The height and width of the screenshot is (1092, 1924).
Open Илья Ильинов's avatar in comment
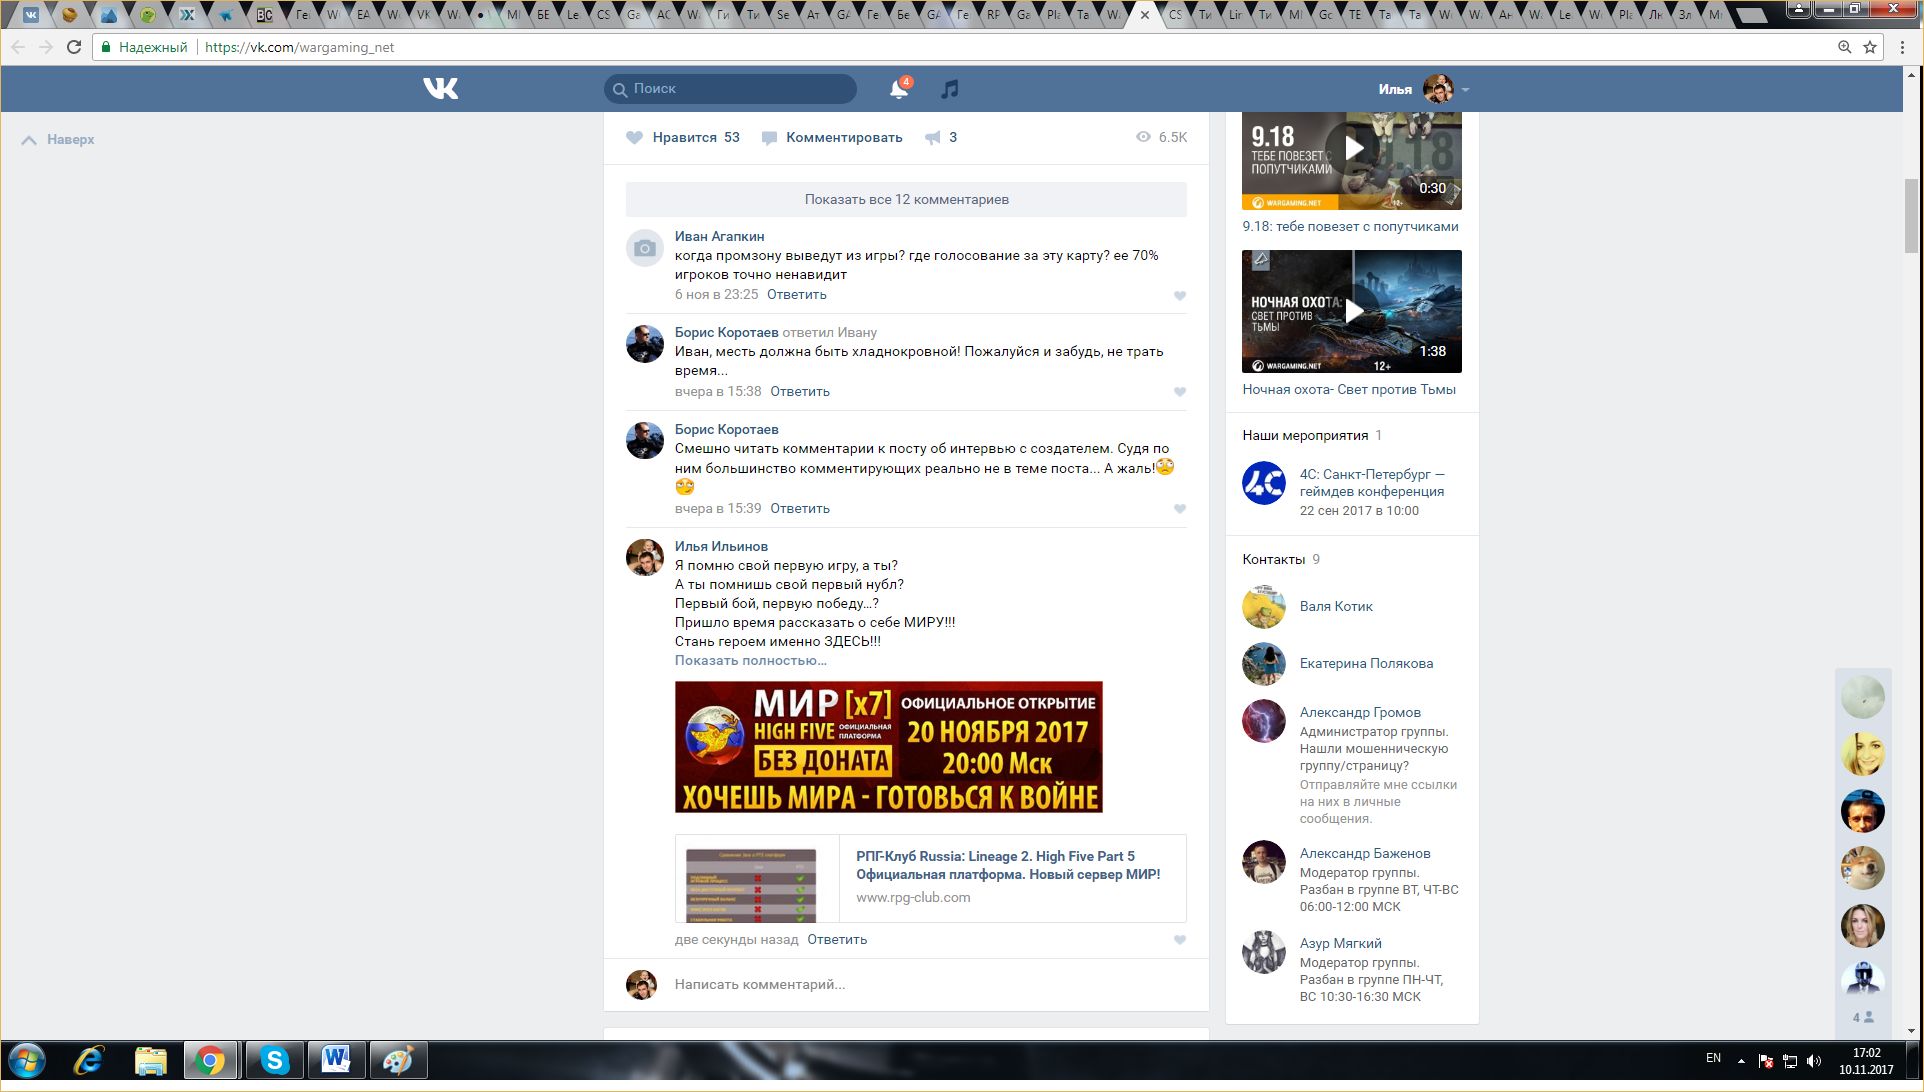645,558
